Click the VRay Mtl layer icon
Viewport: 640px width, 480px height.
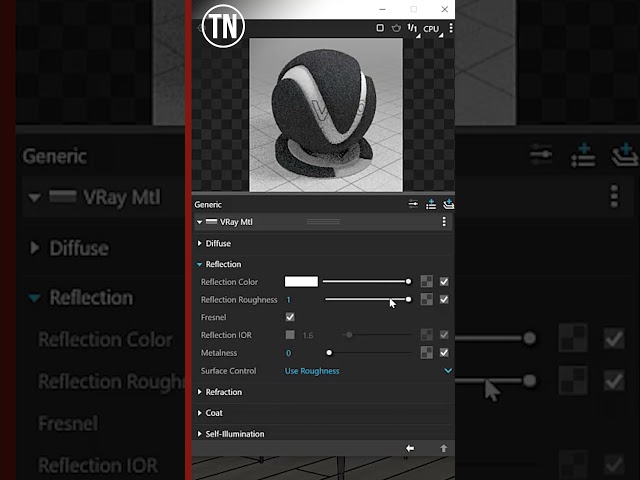tap(211, 222)
